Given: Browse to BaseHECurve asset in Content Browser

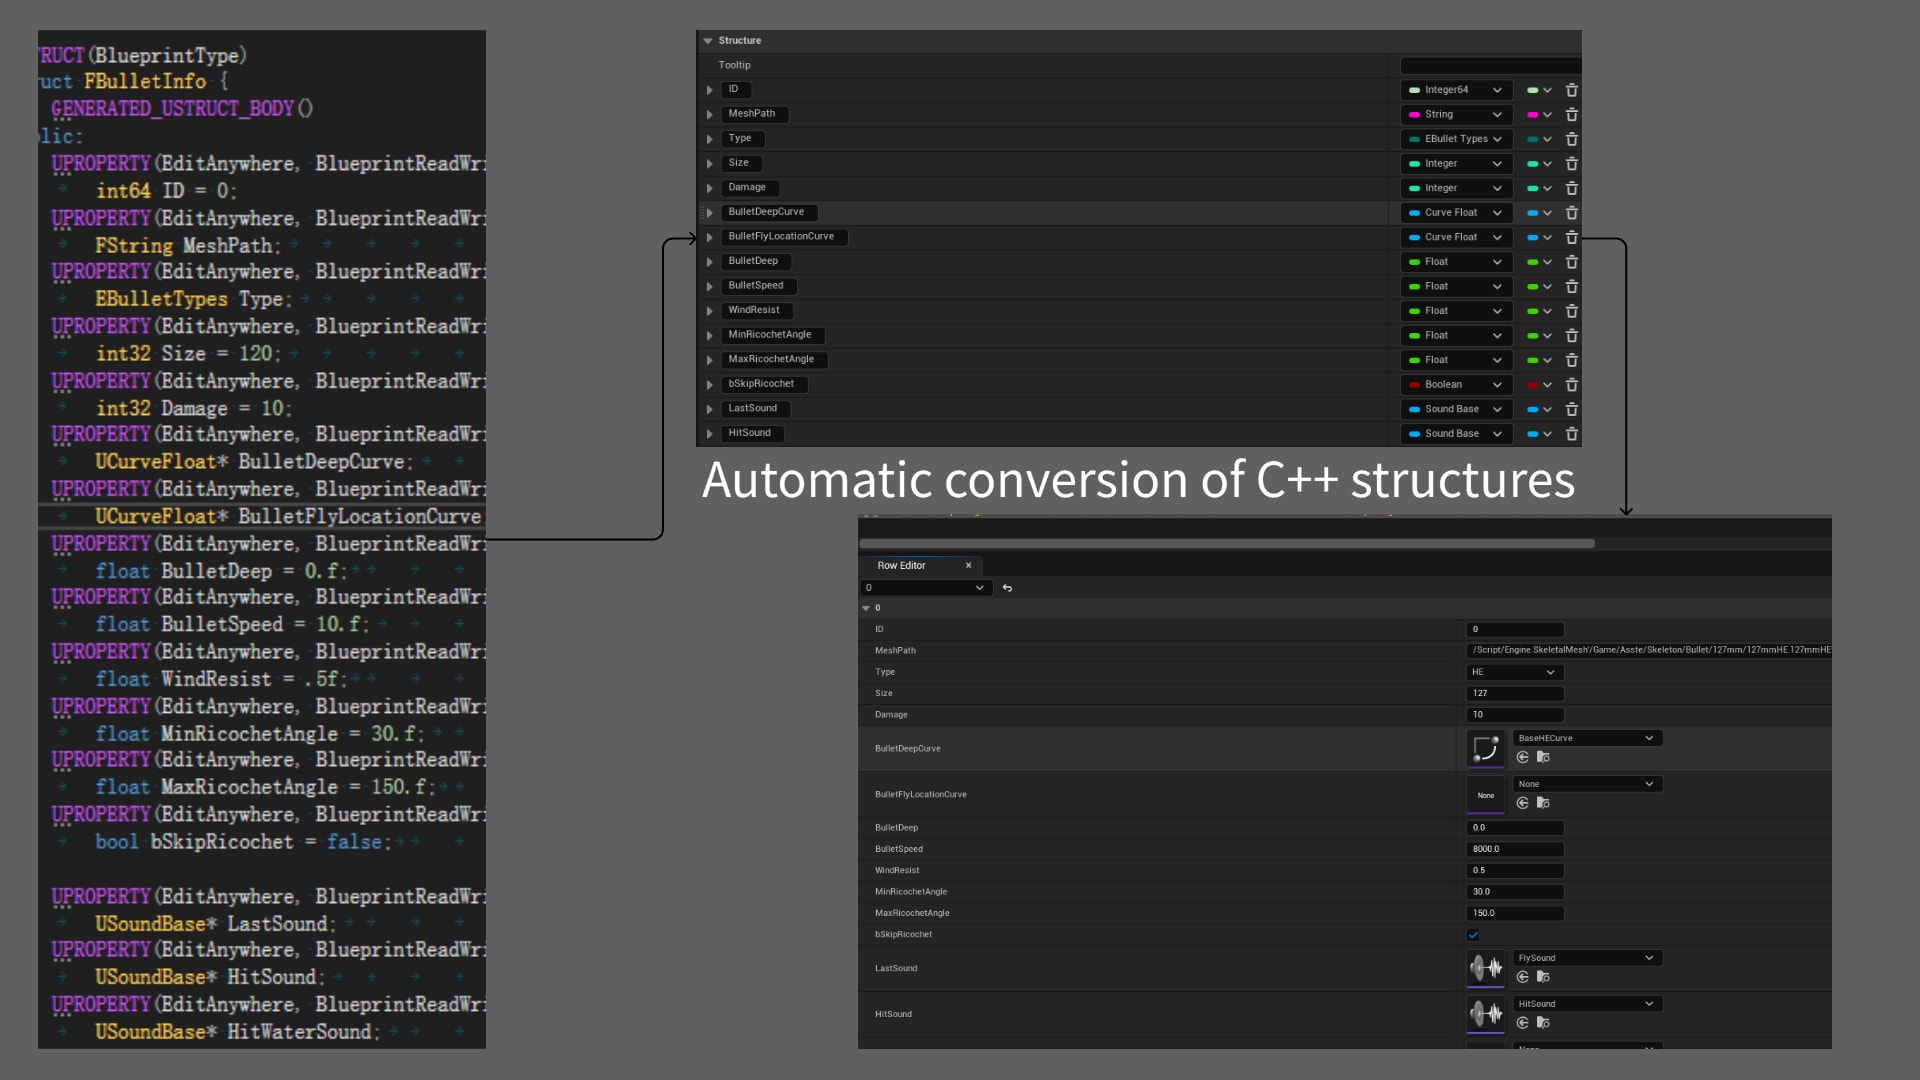Looking at the screenshot, I should pyautogui.click(x=1543, y=757).
